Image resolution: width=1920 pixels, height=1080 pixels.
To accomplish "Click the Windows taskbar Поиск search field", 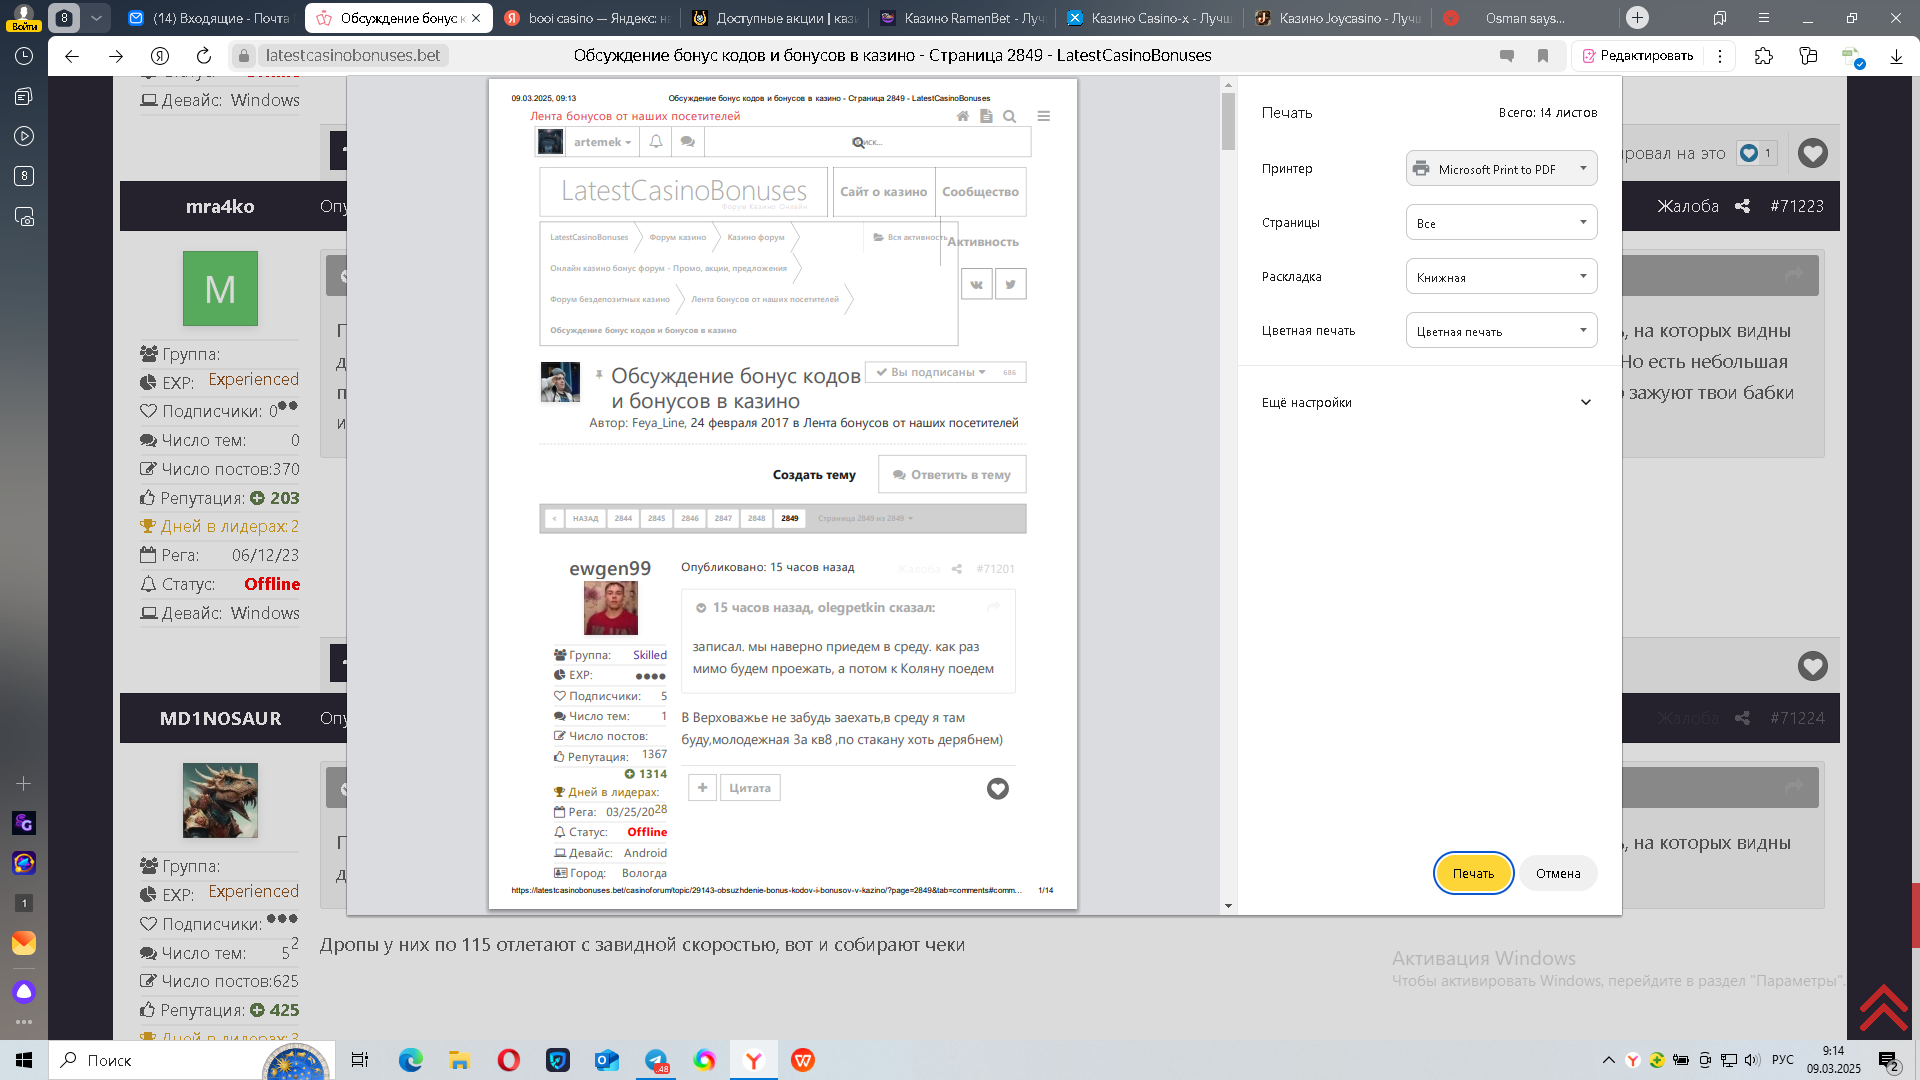I will point(150,1060).
